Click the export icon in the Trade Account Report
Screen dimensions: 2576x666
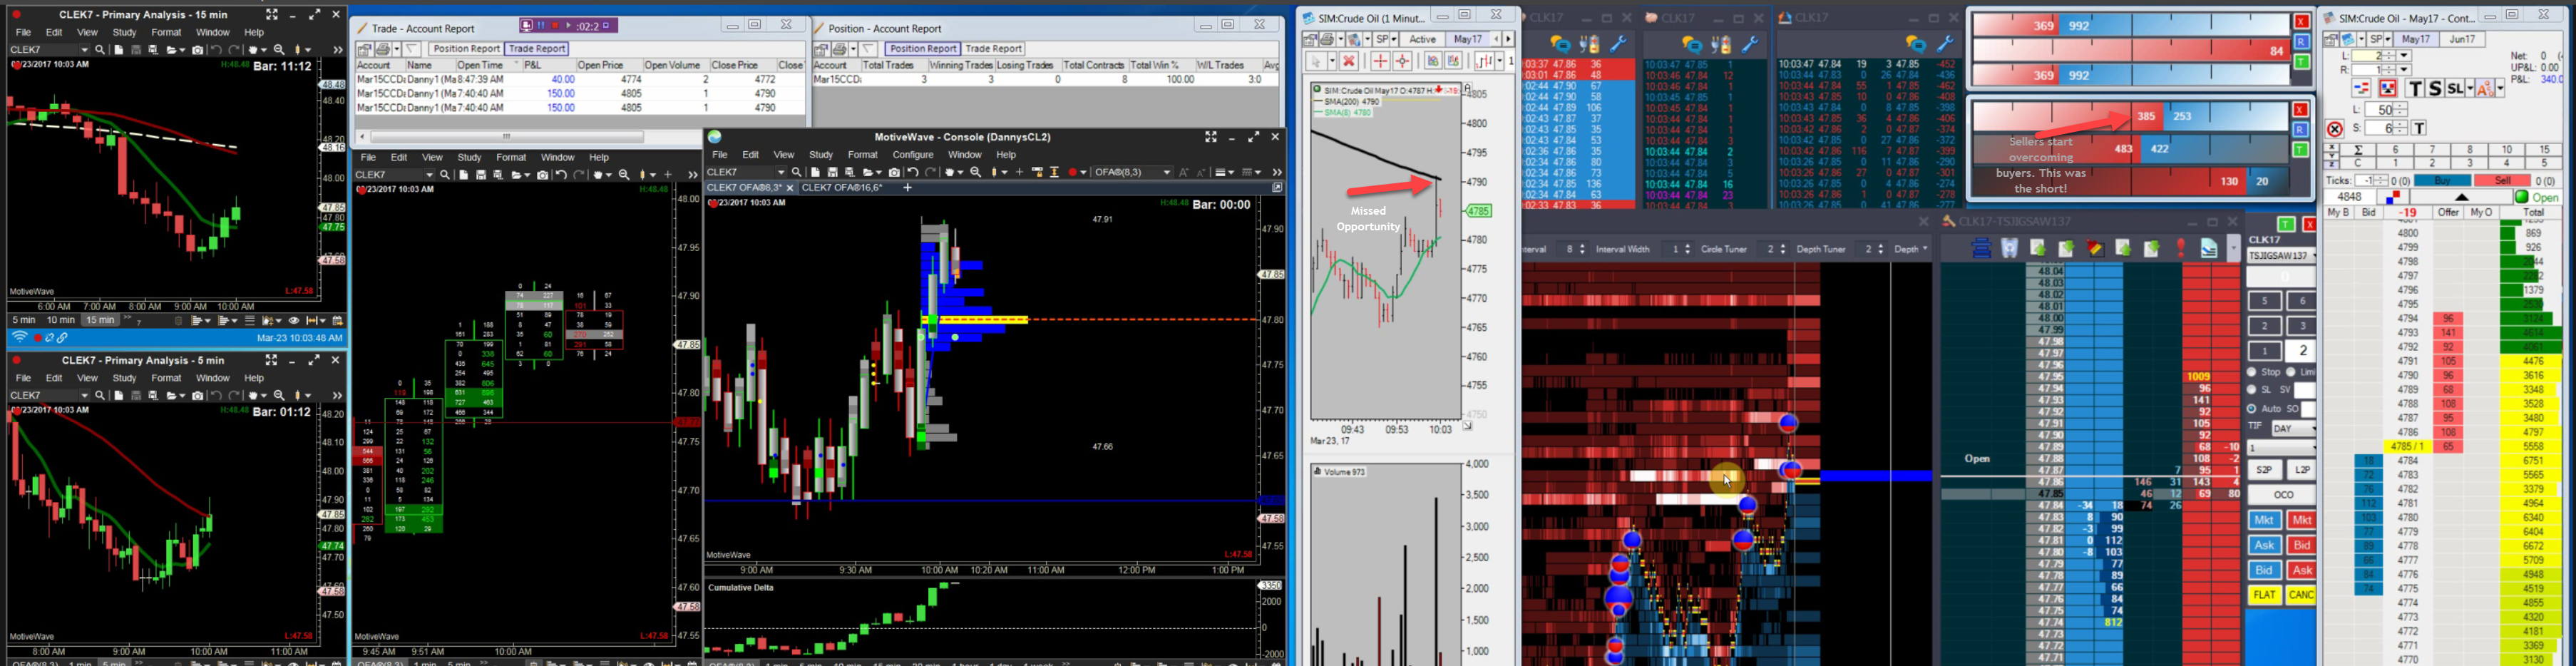click(365, 48)
